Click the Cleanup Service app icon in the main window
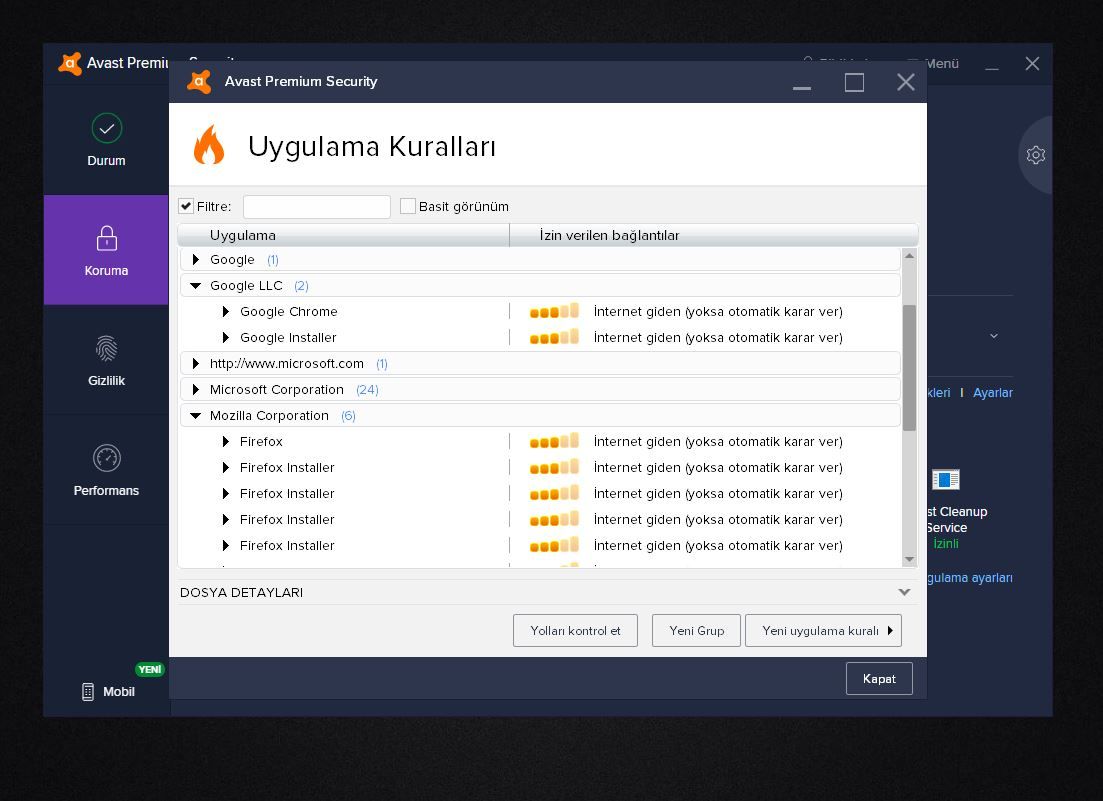 tap(945, 480)
